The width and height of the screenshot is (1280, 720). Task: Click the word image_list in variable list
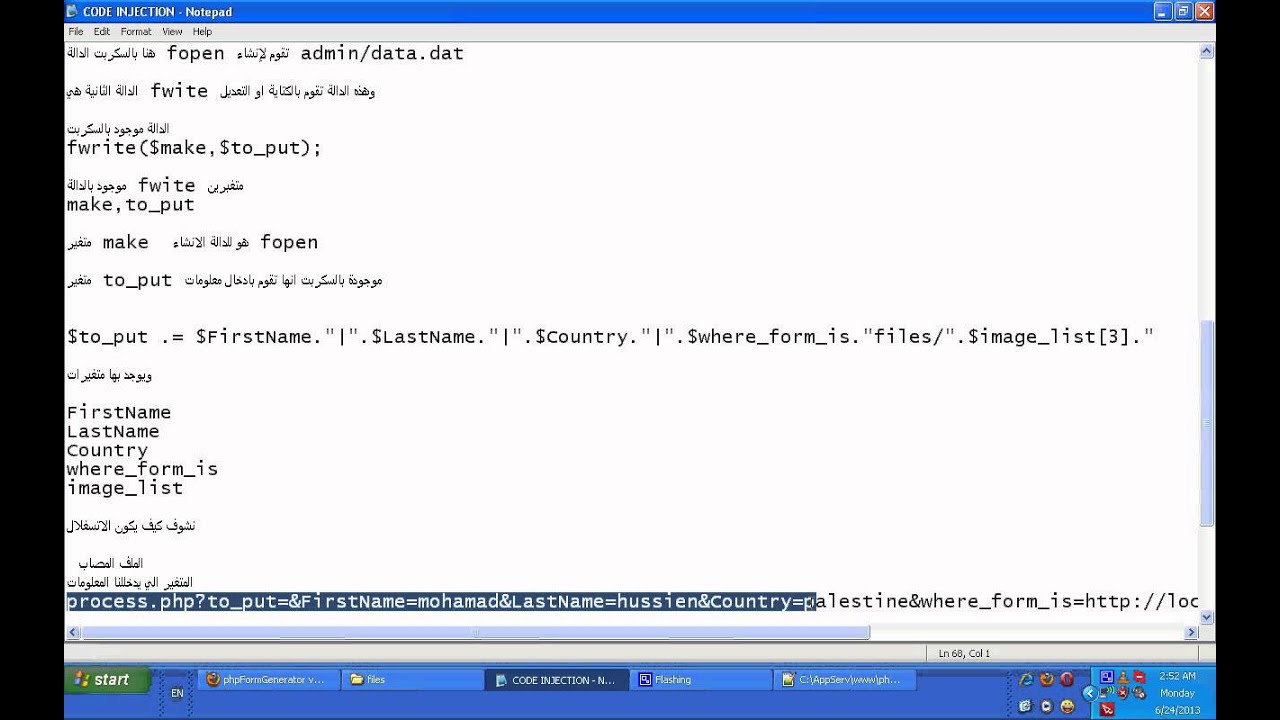(x=125, y=488)
